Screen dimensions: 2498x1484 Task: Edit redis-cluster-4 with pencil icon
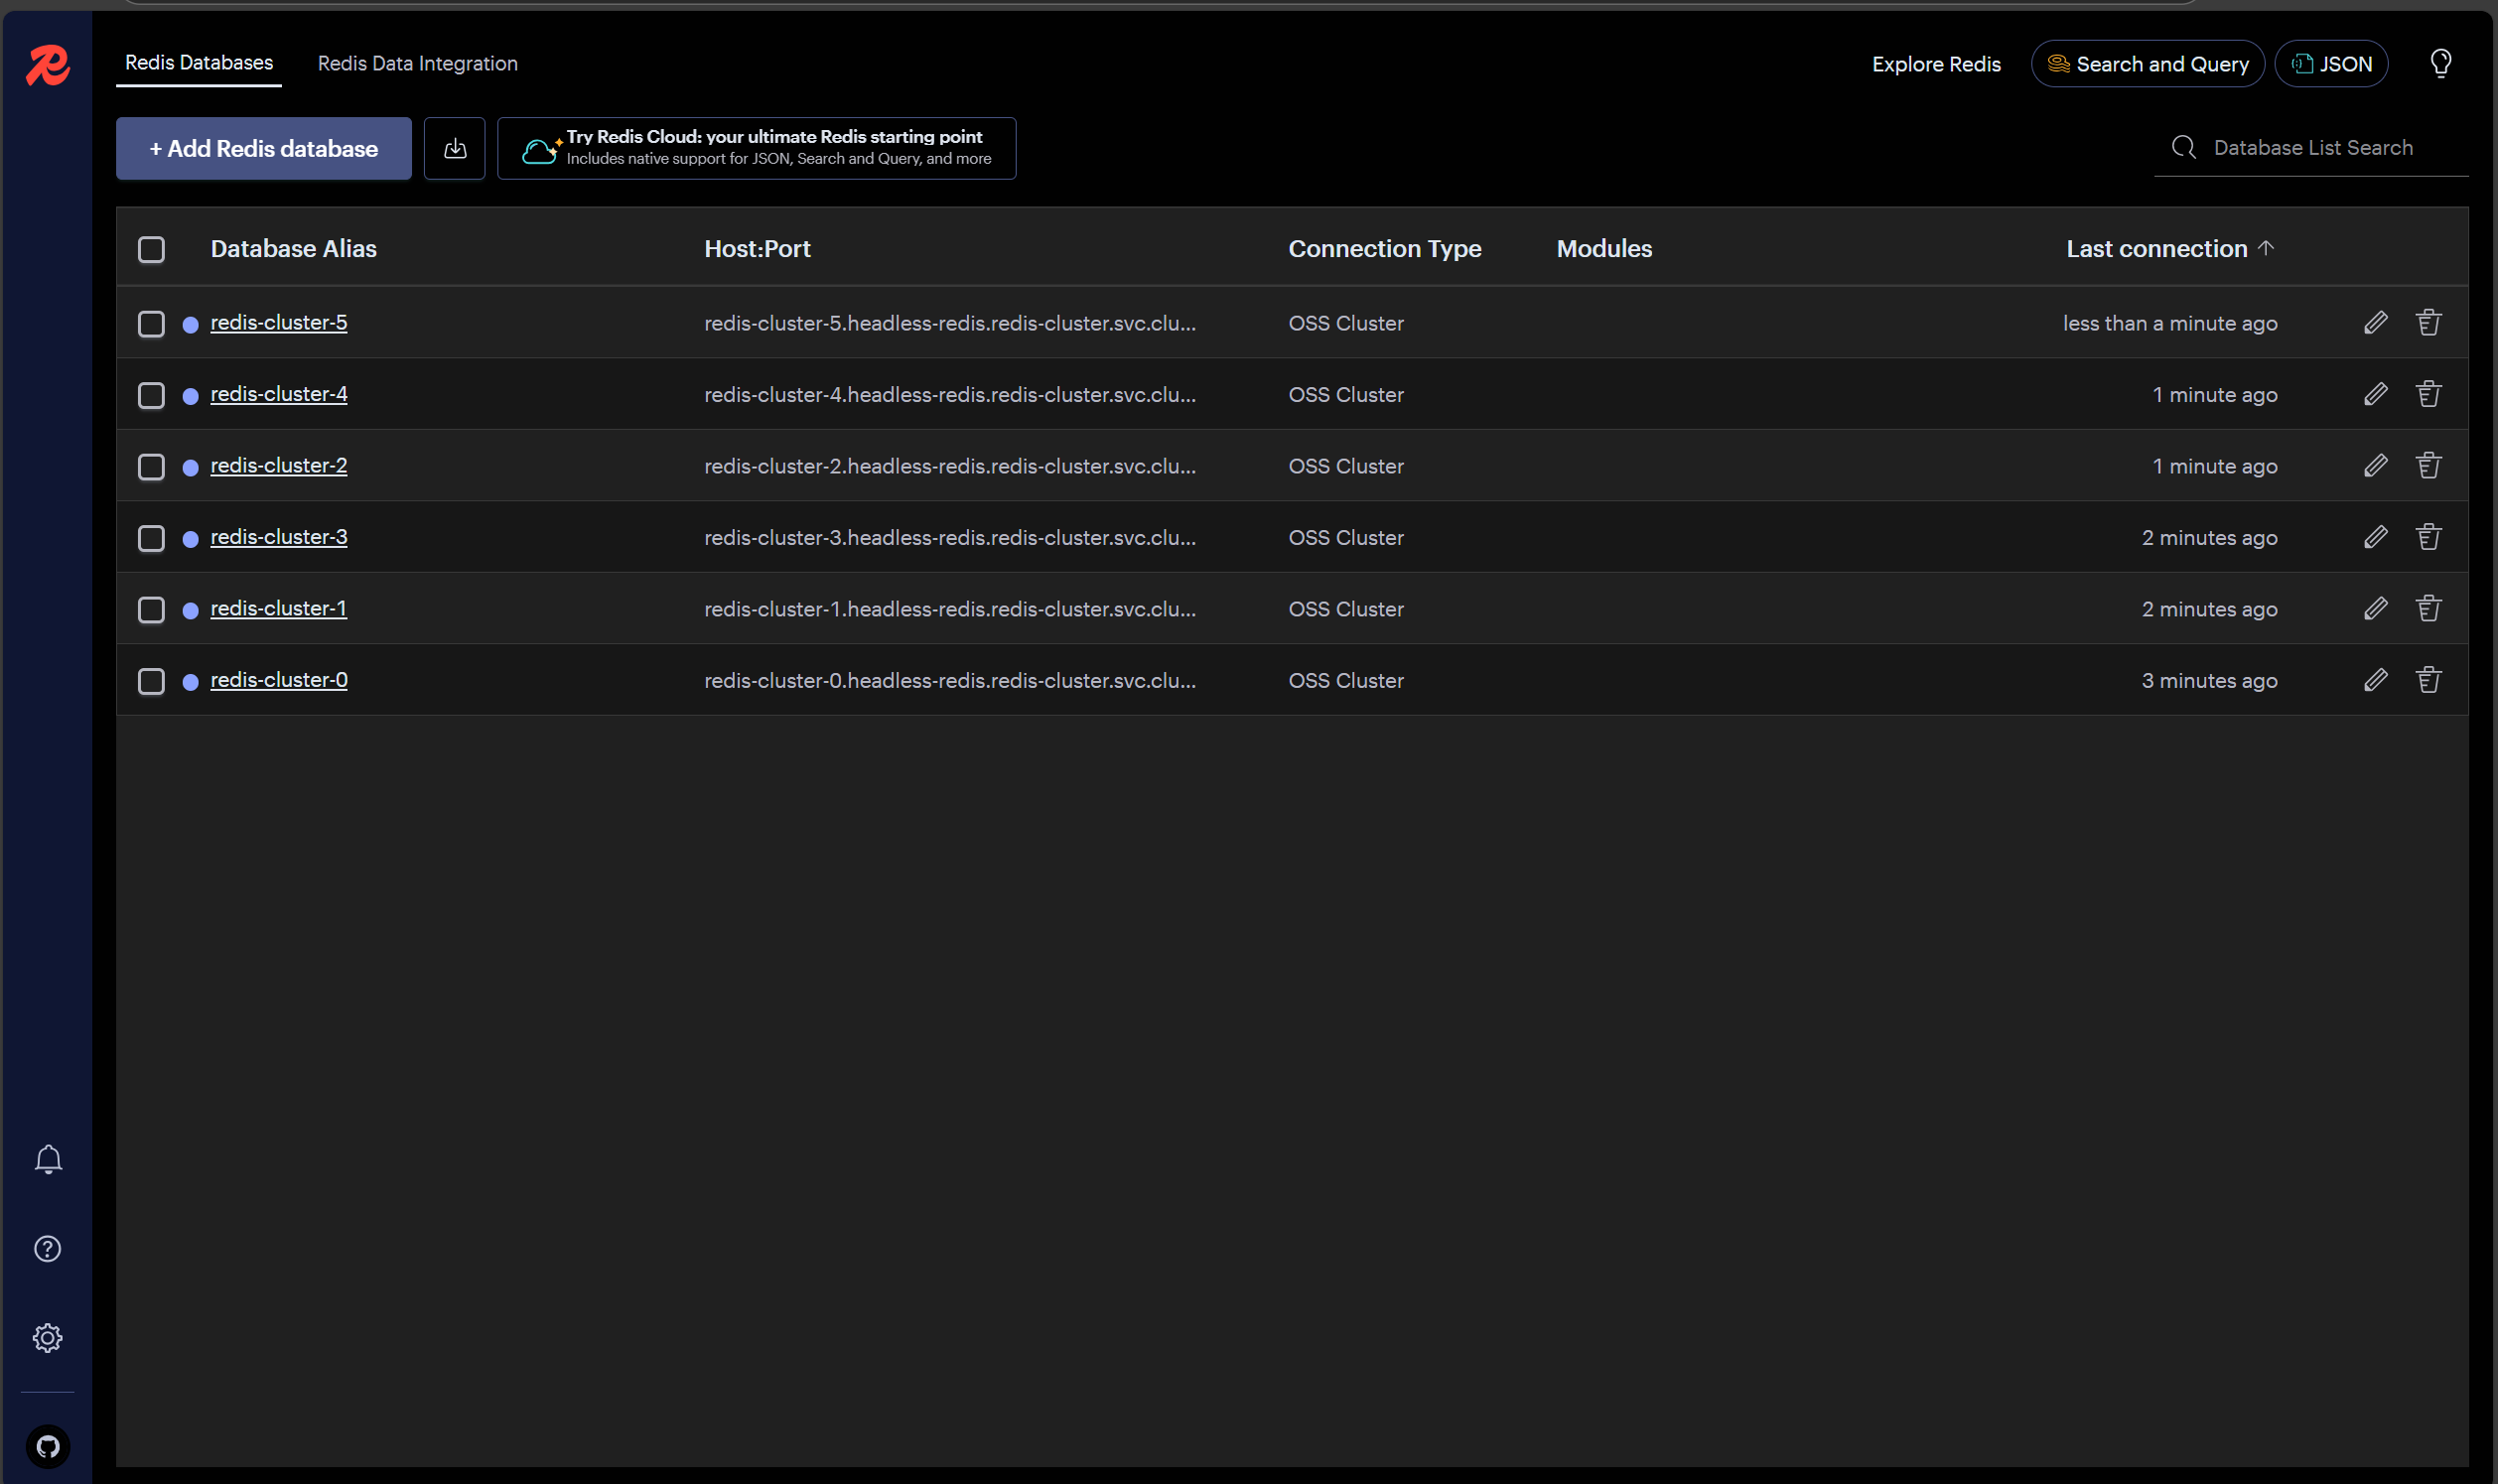tap(2376, 394)
